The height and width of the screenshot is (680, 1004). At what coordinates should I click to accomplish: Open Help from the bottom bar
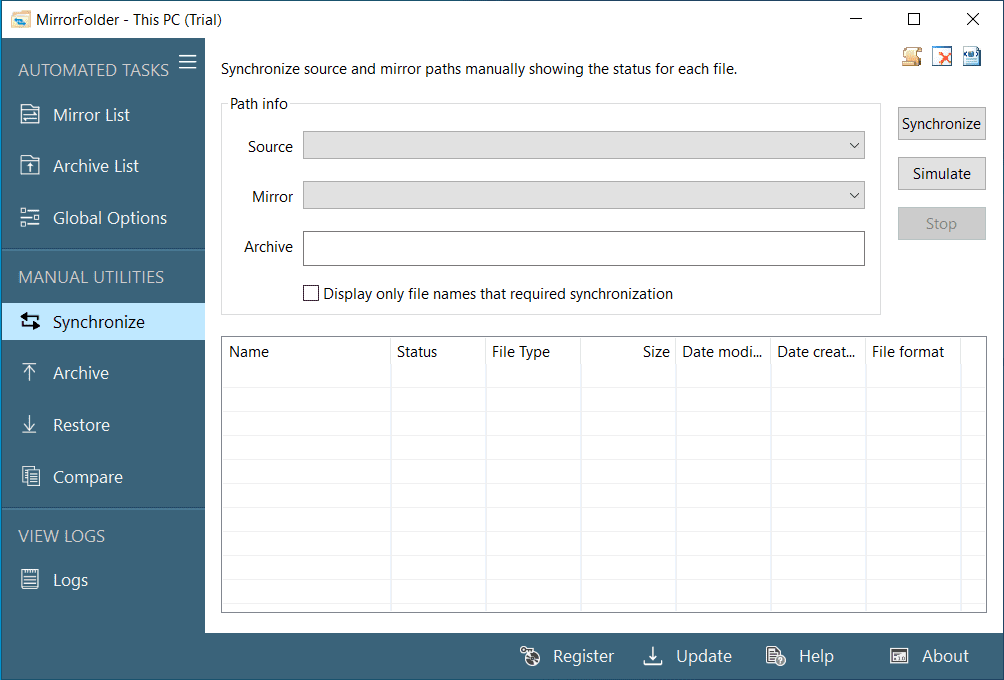[x=800, y=656]
